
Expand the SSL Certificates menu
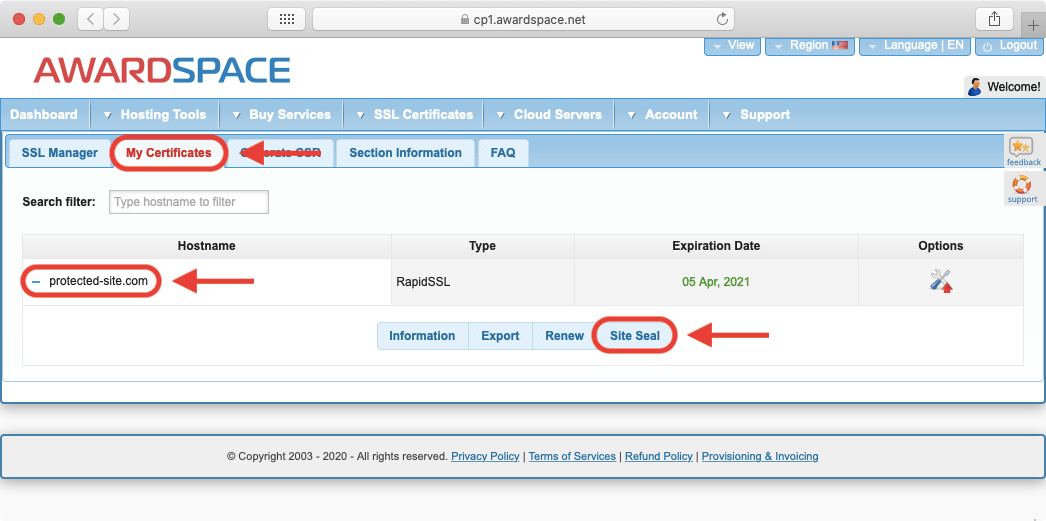[422, 115]
